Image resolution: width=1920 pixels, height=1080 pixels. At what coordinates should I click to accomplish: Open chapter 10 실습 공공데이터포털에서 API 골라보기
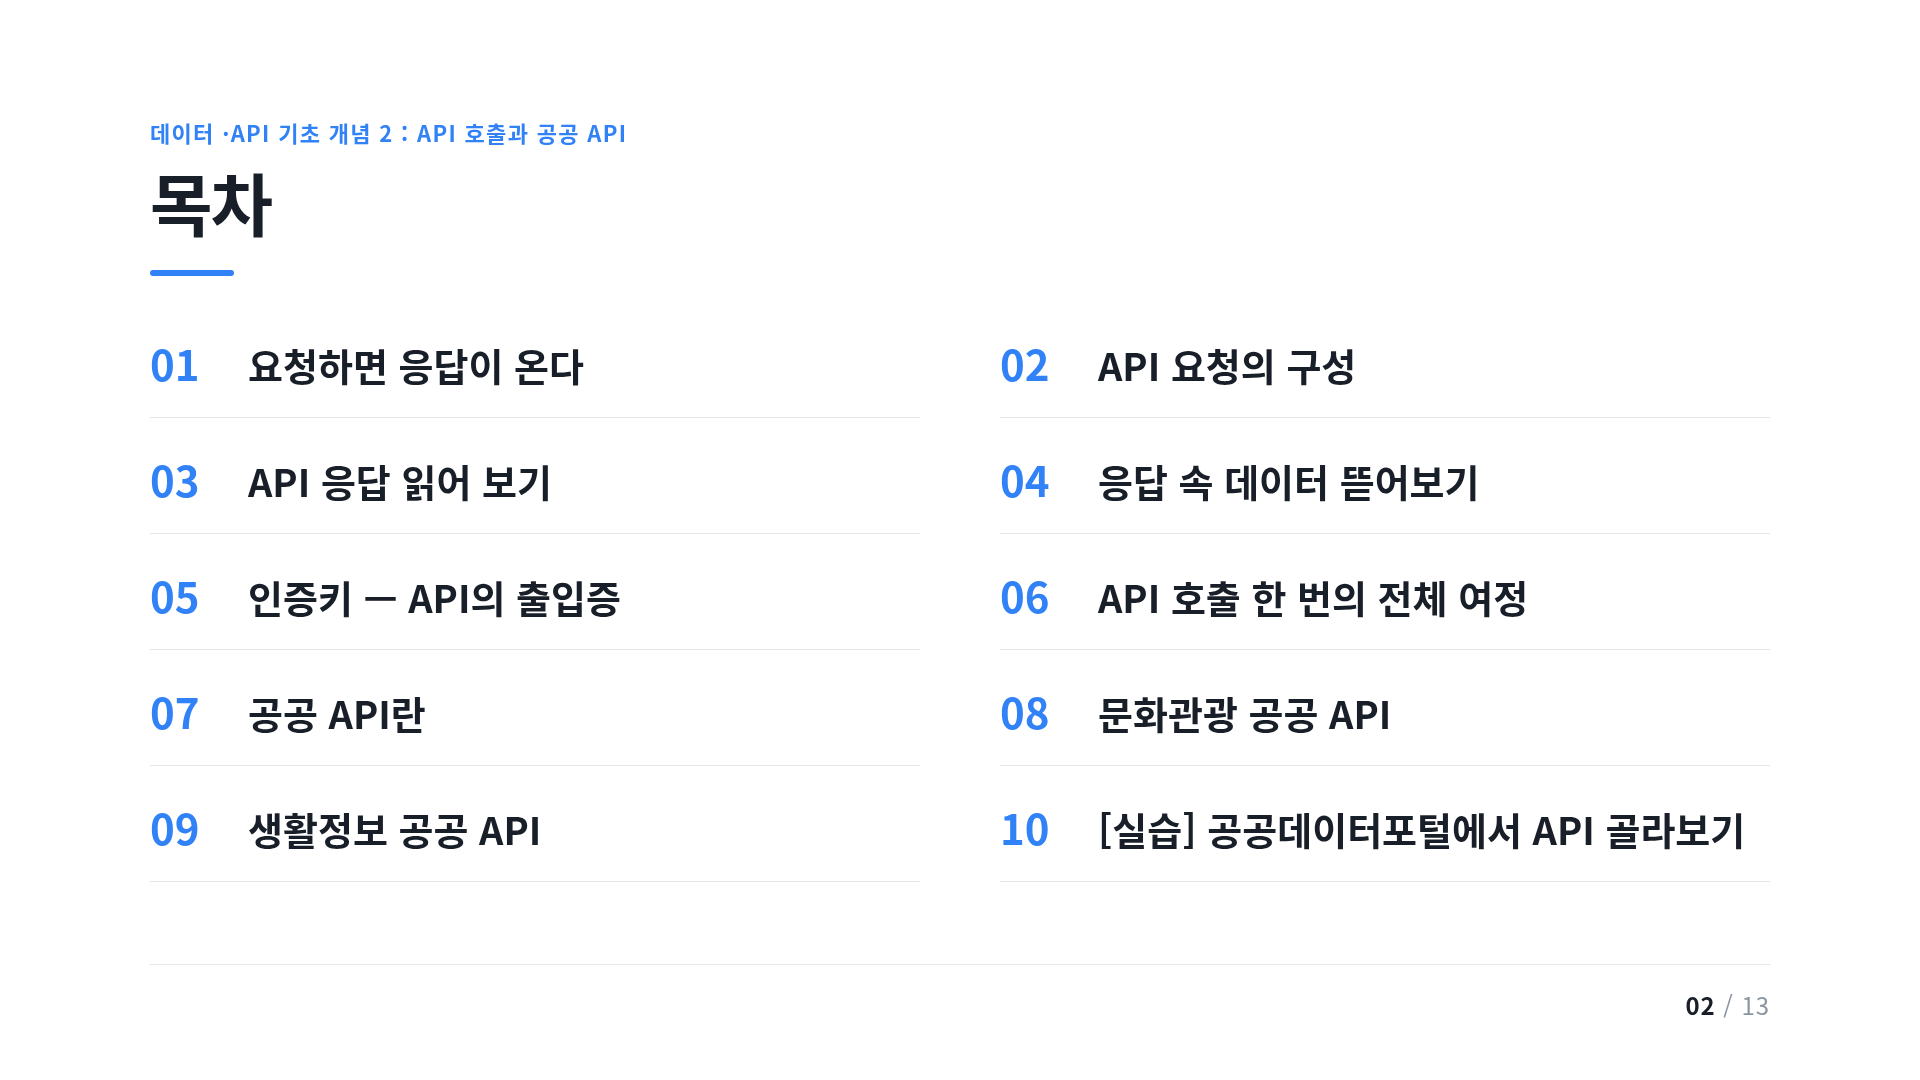click(x=1385, y=831)
